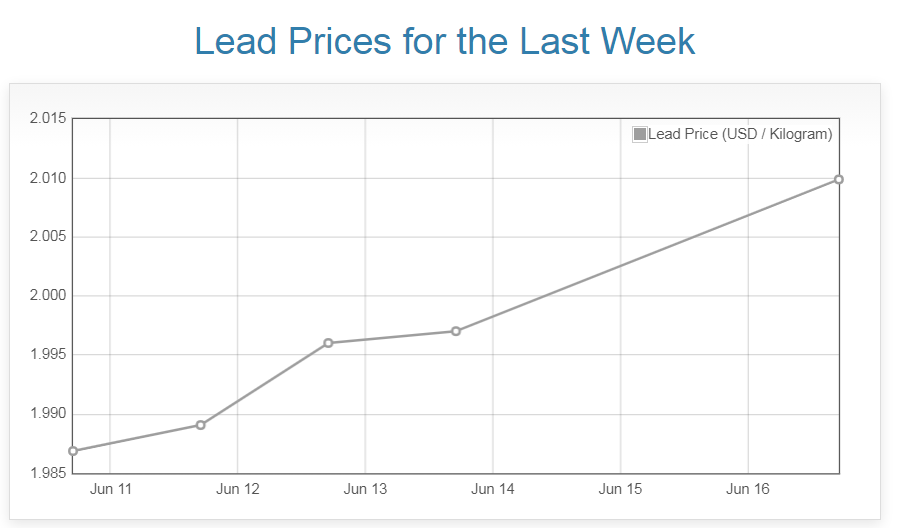The width and height of the screenshot is (899, 528).
Task: Select the data point at 1.996
Action: [x=328, y=343]
